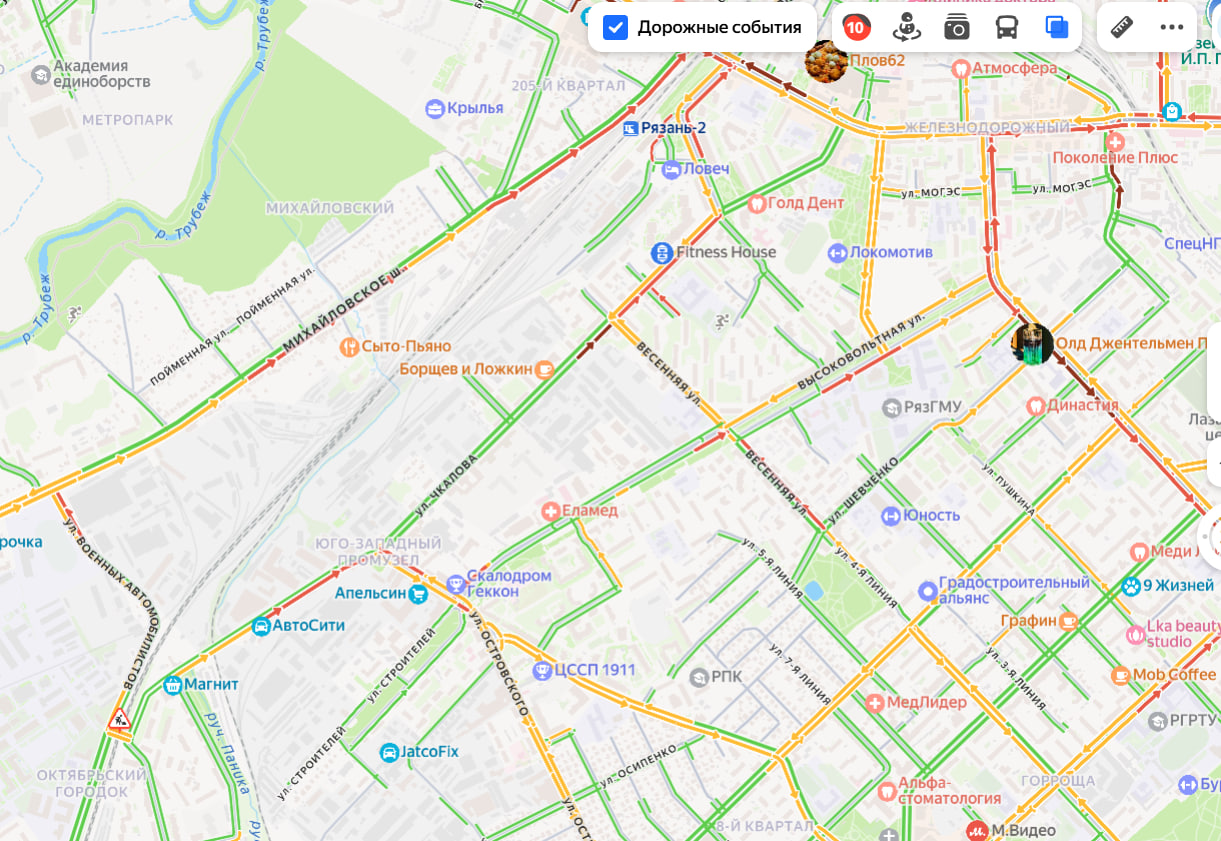The height and width of the screenshot is (841, 1221).
Task: Select the Рязань-2 railway station marker
Action: (x=631, y=128)
